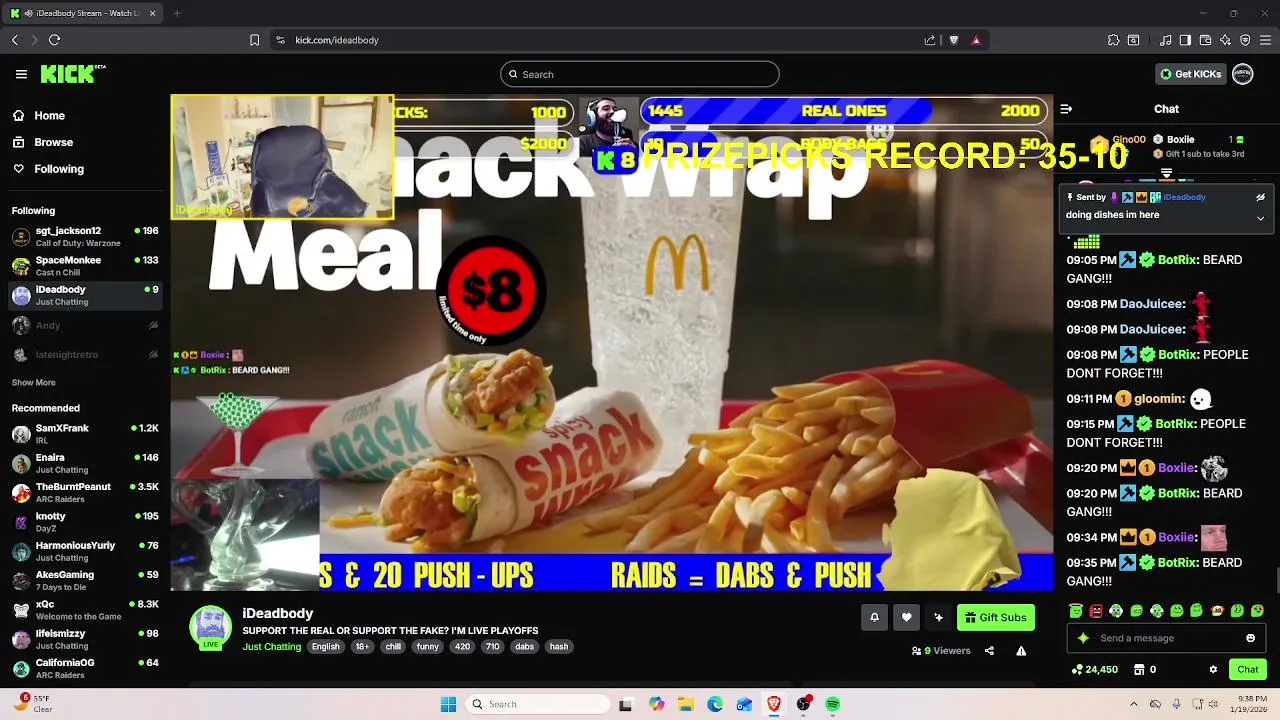The width and height of the screenshot is (1280, 720).
Task: Click the KICK logo
Action: pos(72,74)
